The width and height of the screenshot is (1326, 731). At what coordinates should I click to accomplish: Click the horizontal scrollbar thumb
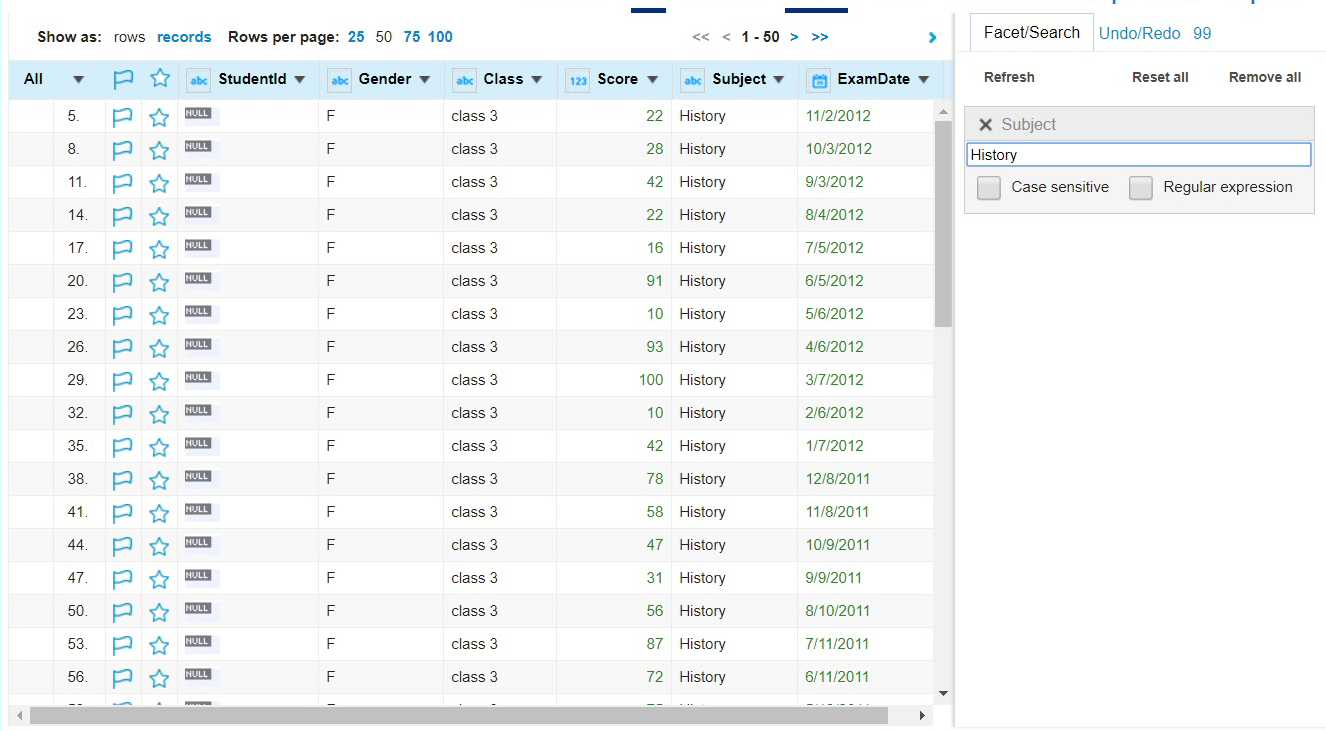point(459,716)
